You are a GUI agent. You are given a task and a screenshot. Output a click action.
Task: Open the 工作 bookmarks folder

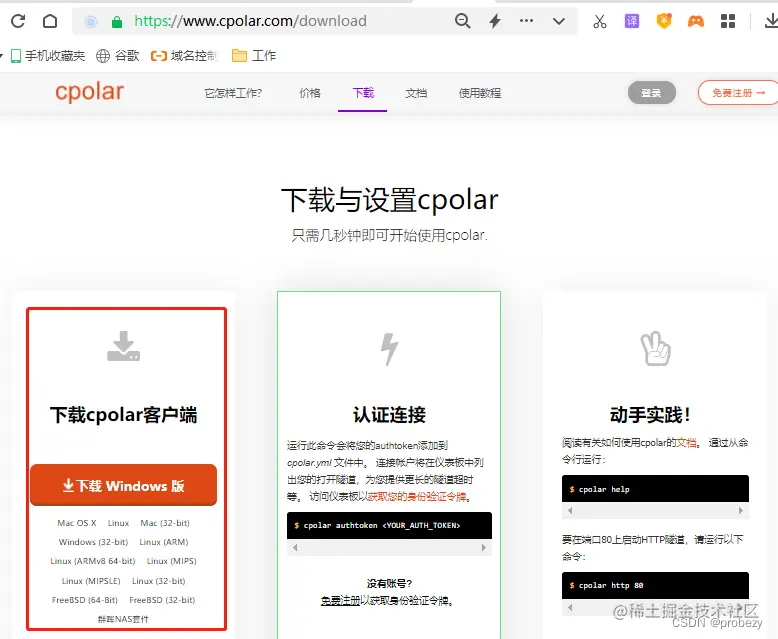pos(254,56)
